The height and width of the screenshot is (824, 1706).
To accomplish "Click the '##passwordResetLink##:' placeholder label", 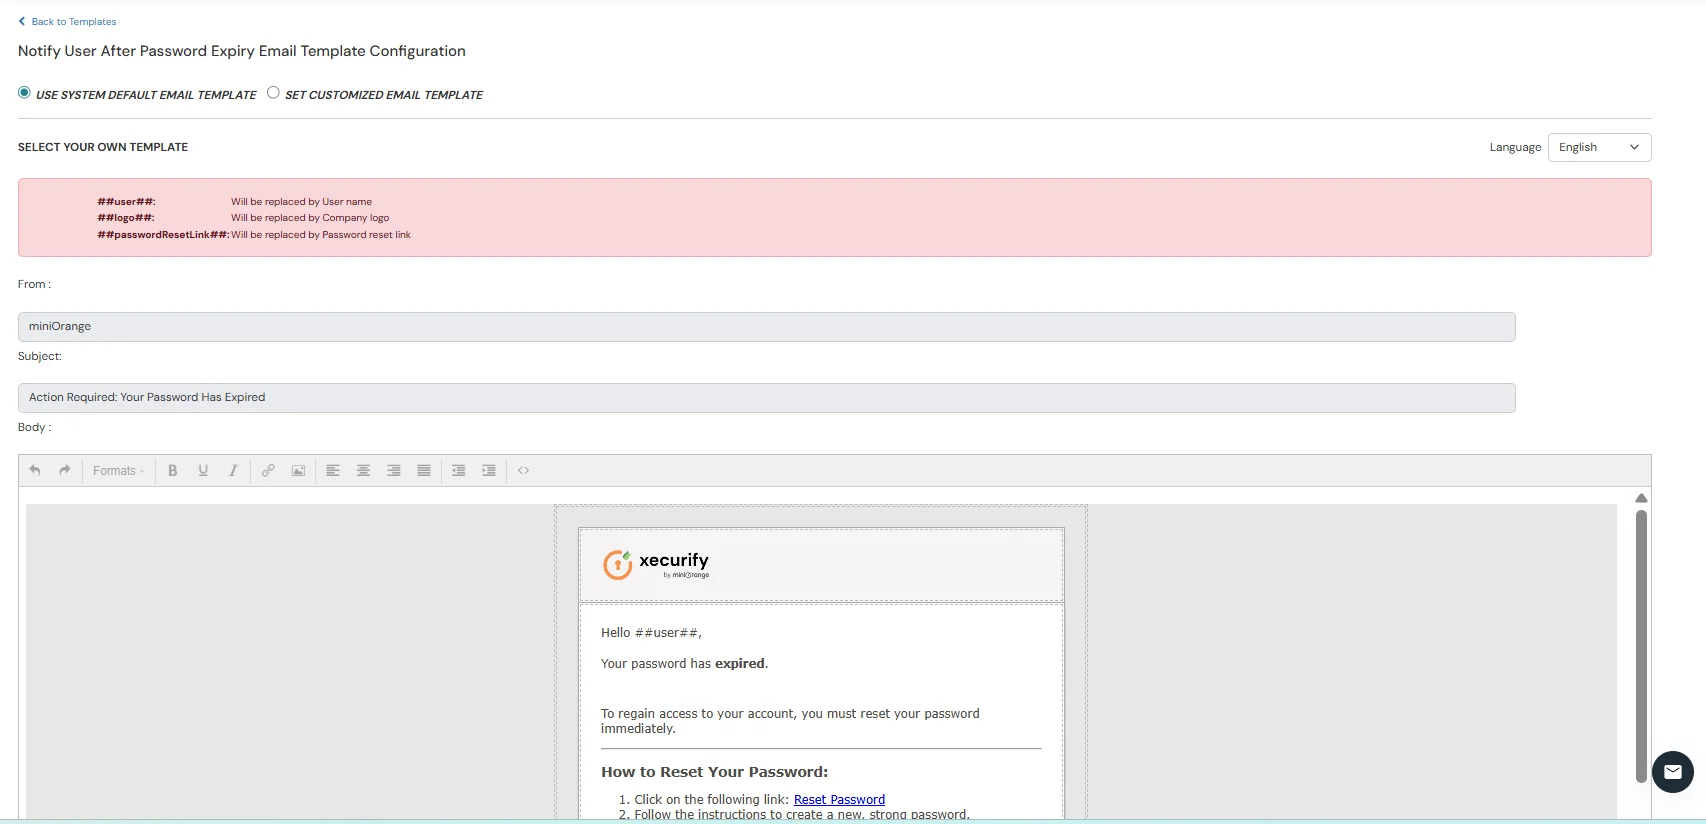I will [x=163, y=235].
